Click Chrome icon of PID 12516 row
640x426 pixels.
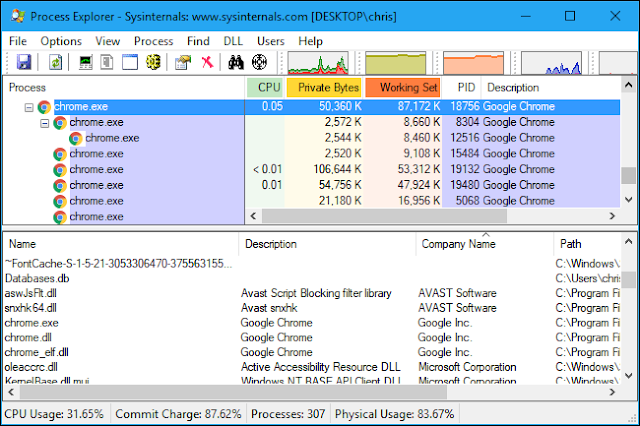(x=76, y=138)
